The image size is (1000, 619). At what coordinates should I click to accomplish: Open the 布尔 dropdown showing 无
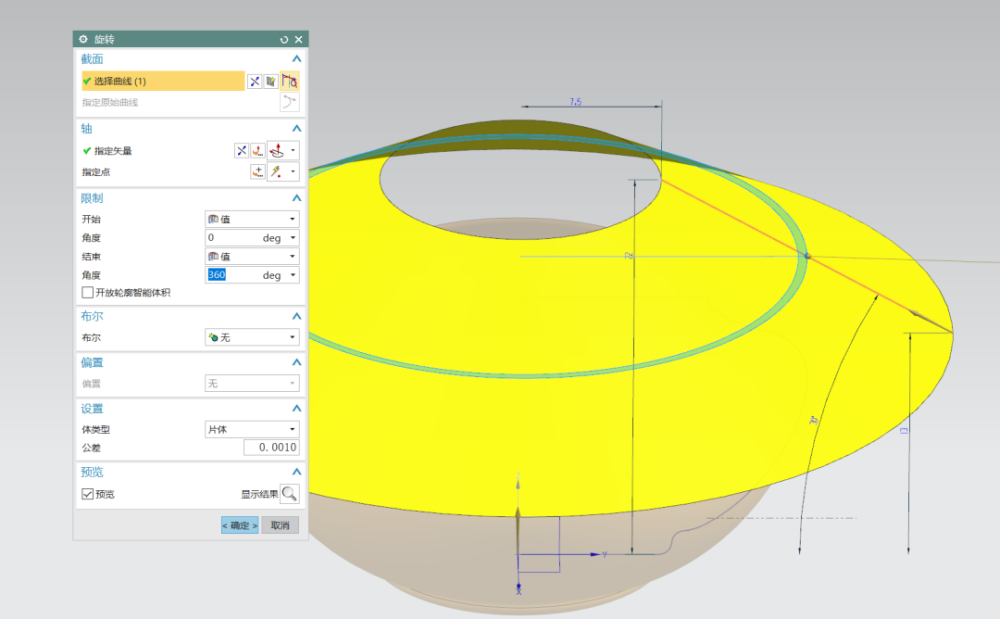click(x=251, y=338)
